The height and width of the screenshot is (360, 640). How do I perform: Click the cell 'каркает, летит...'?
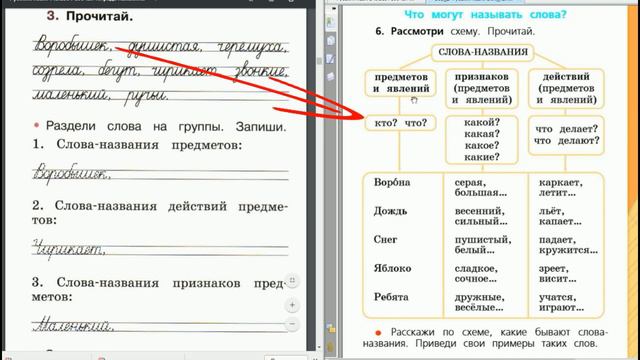pyautogui.click(x=561, y=188)
